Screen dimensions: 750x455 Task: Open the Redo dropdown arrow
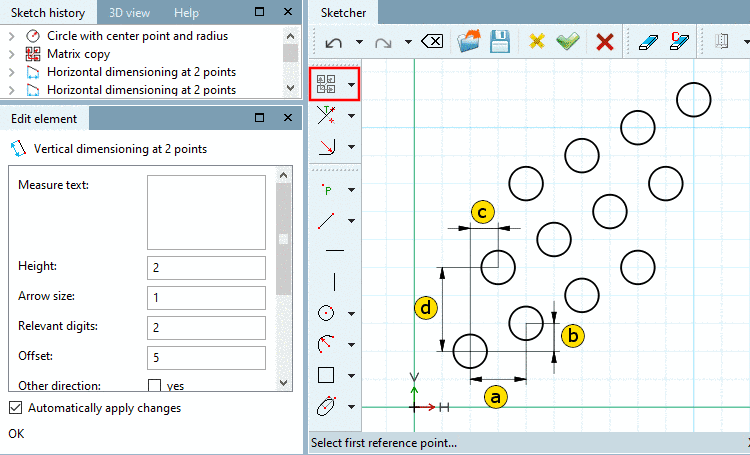[408, 42]
